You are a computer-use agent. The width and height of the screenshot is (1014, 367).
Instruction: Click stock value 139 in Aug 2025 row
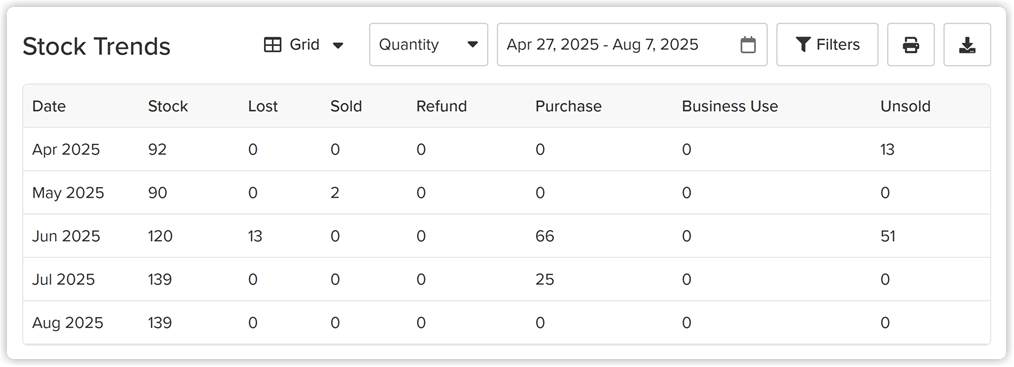[160, 322]
